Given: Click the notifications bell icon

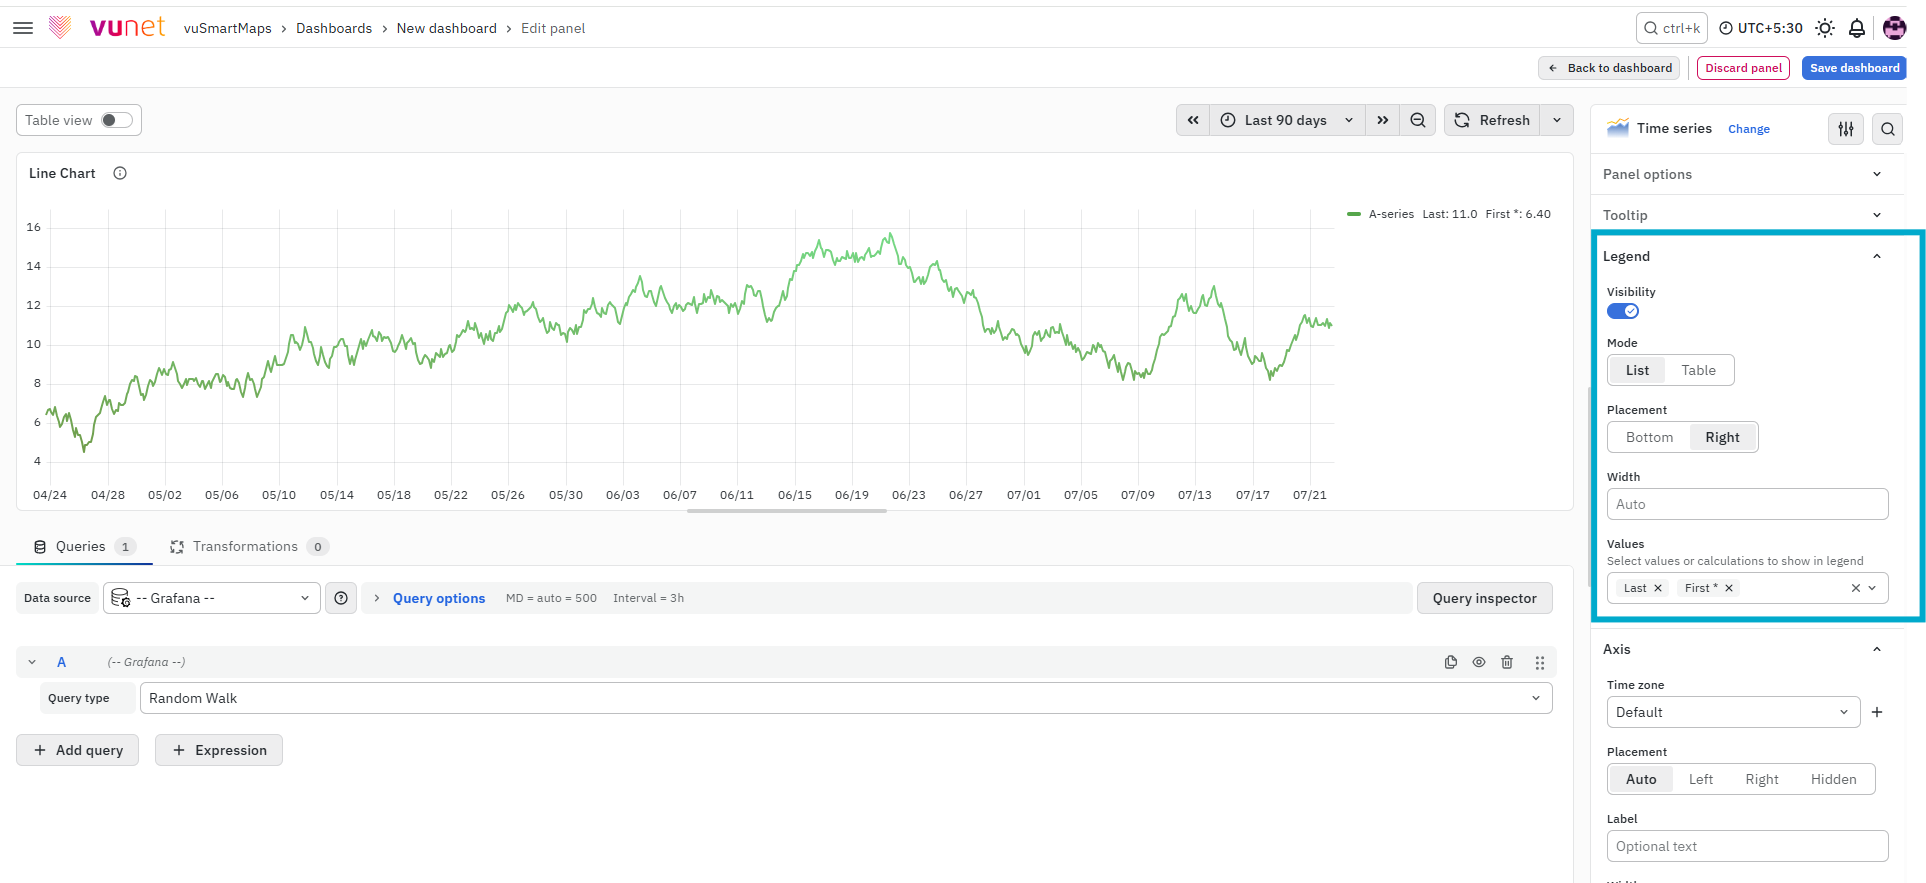Looking at the screenshot, I should [1857, 28].
